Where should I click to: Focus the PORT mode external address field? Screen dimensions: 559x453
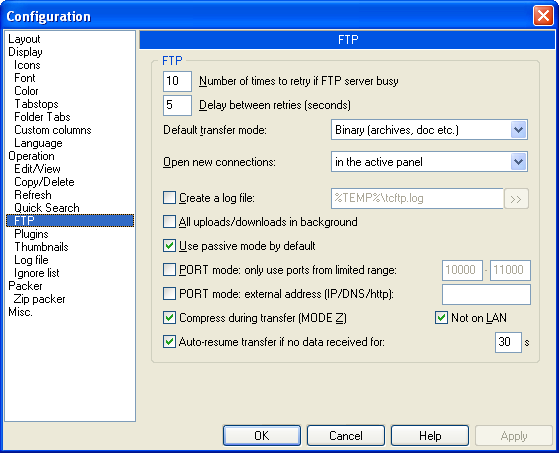[486, 294]
